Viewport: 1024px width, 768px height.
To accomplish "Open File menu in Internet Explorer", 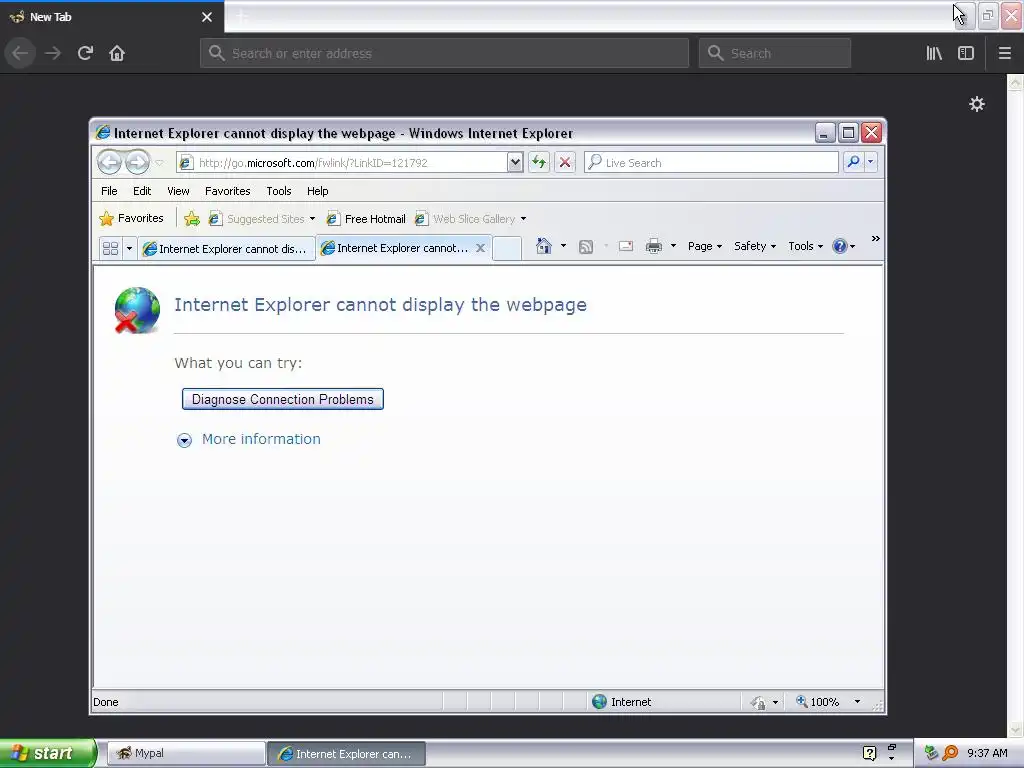I will 109,191.
